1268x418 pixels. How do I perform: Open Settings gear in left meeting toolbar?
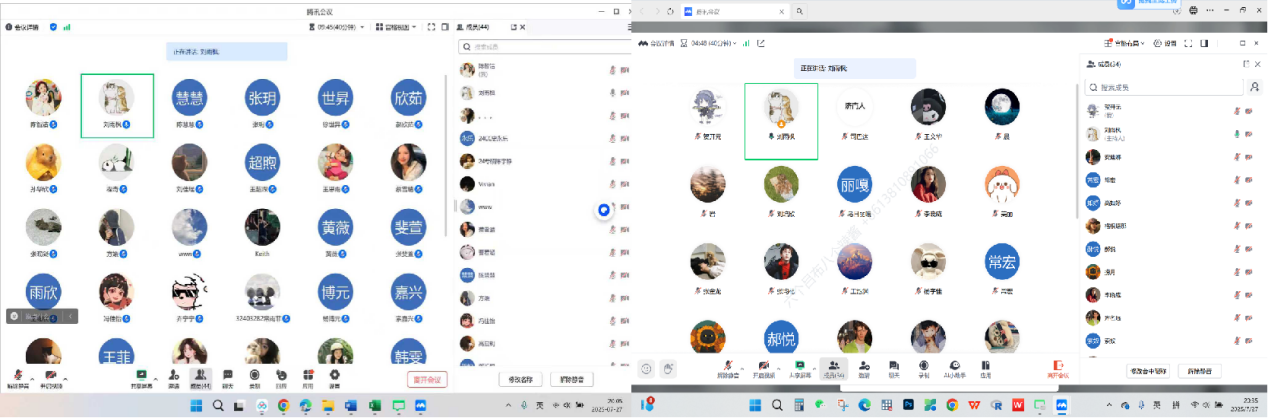(x=334, y=376)
